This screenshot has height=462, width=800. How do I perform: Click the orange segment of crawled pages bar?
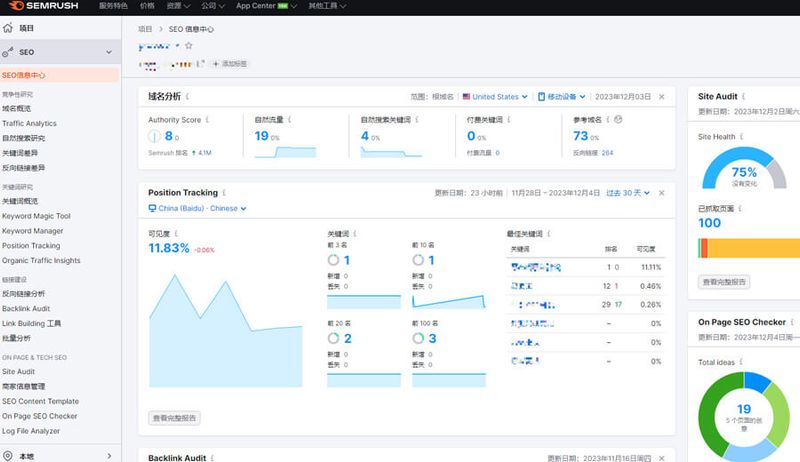[x=704, y=248]
